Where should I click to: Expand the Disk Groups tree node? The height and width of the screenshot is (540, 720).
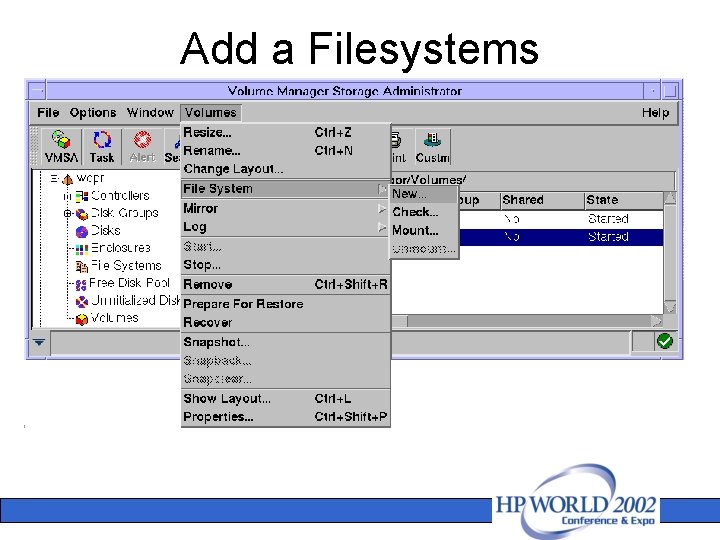point(68,214)
